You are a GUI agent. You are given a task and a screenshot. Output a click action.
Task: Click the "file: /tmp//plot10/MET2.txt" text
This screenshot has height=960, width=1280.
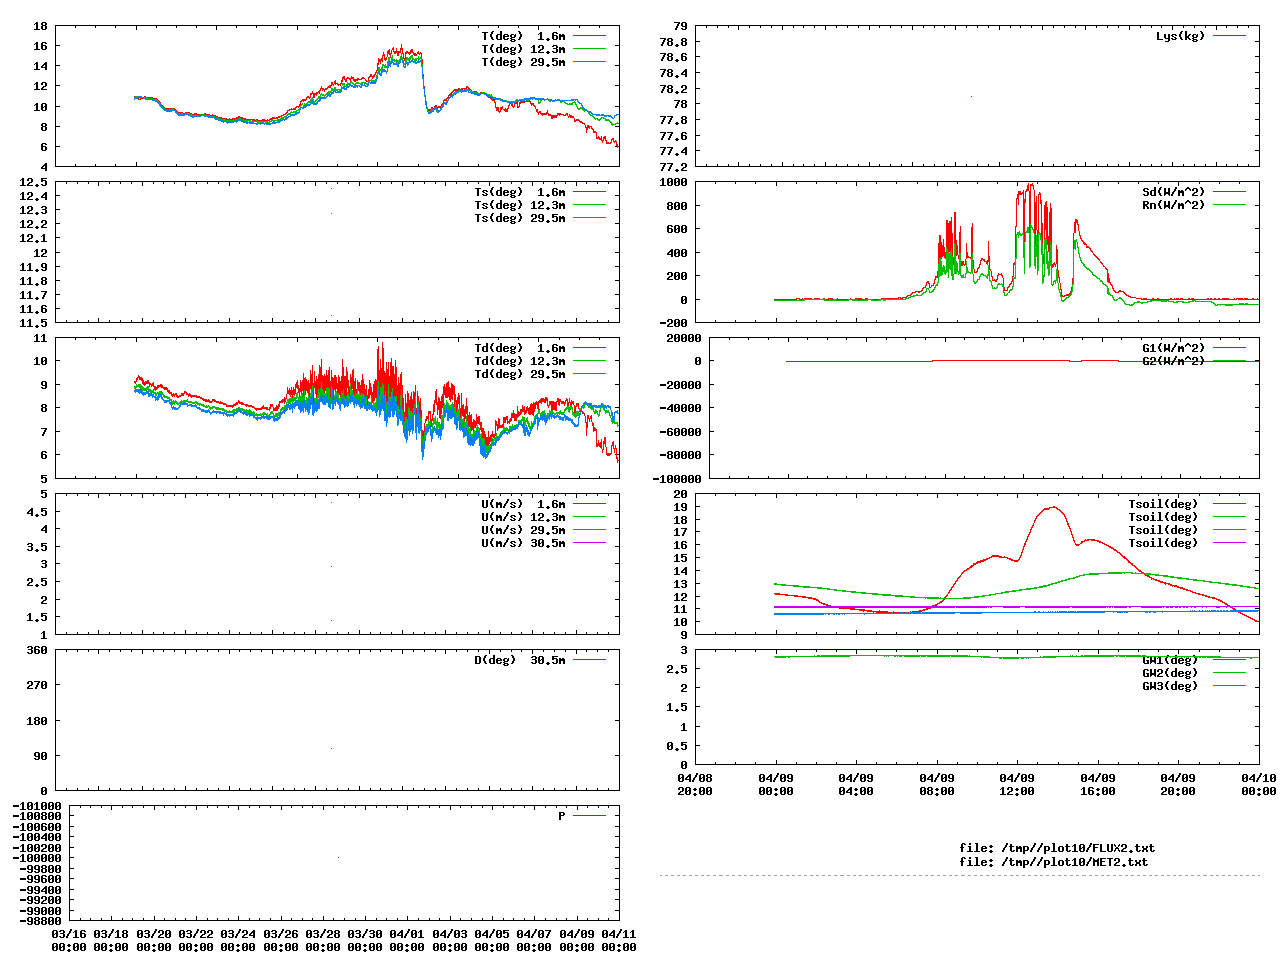pyautogui.click(x=1054, y=862)
